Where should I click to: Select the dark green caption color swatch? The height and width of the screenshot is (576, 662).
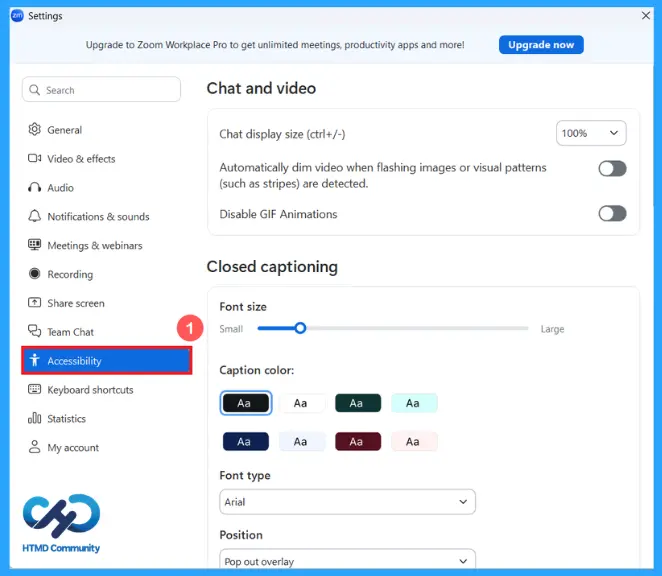click(x=358, y=403)
